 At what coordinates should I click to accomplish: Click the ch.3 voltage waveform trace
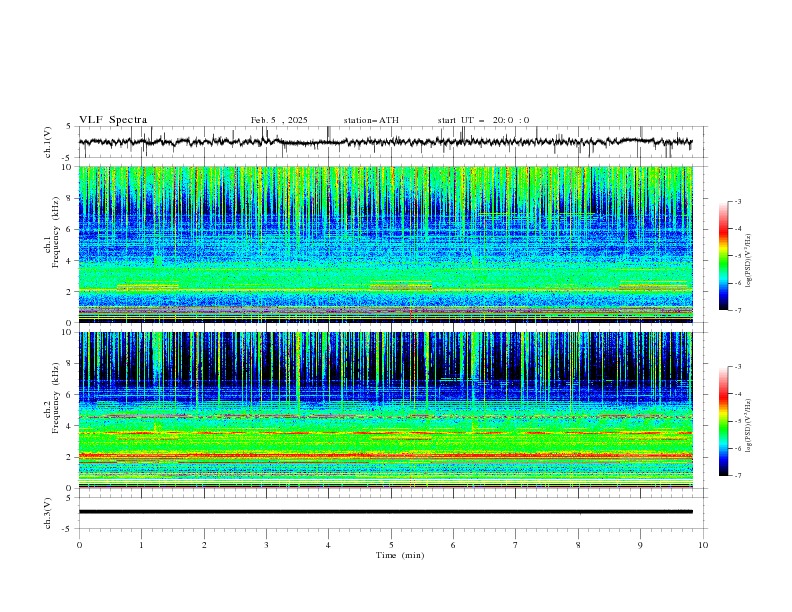(386, 512)
